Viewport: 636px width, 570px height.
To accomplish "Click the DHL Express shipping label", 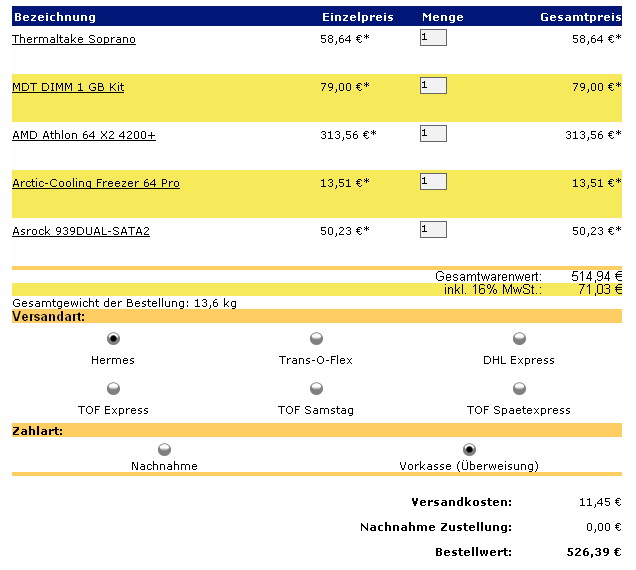I will tap(519, 360).
